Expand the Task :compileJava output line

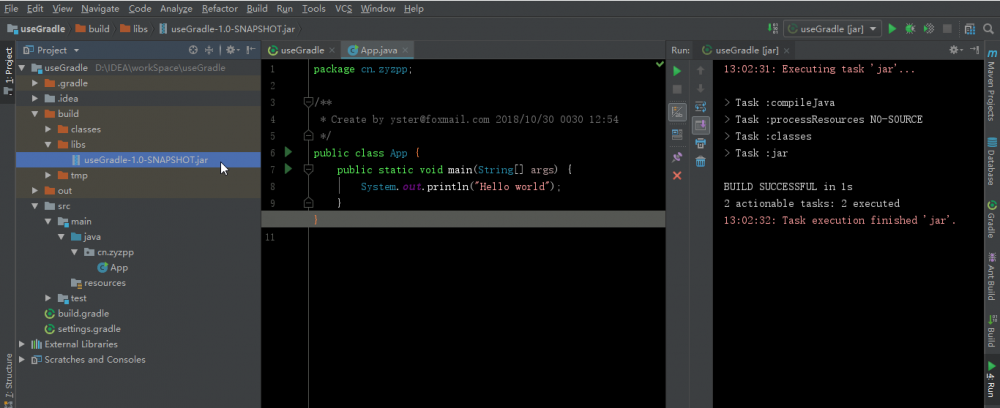click(727, 103)
